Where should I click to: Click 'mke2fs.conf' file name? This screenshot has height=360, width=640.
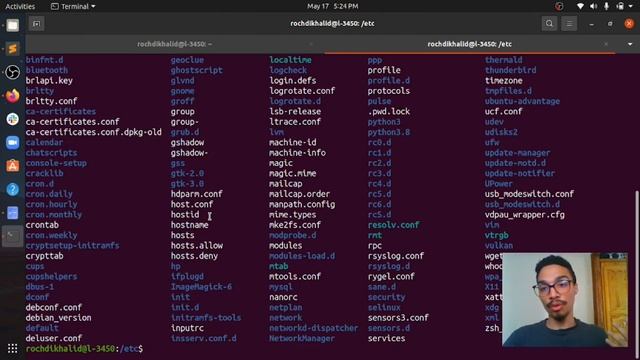[295, 225]
